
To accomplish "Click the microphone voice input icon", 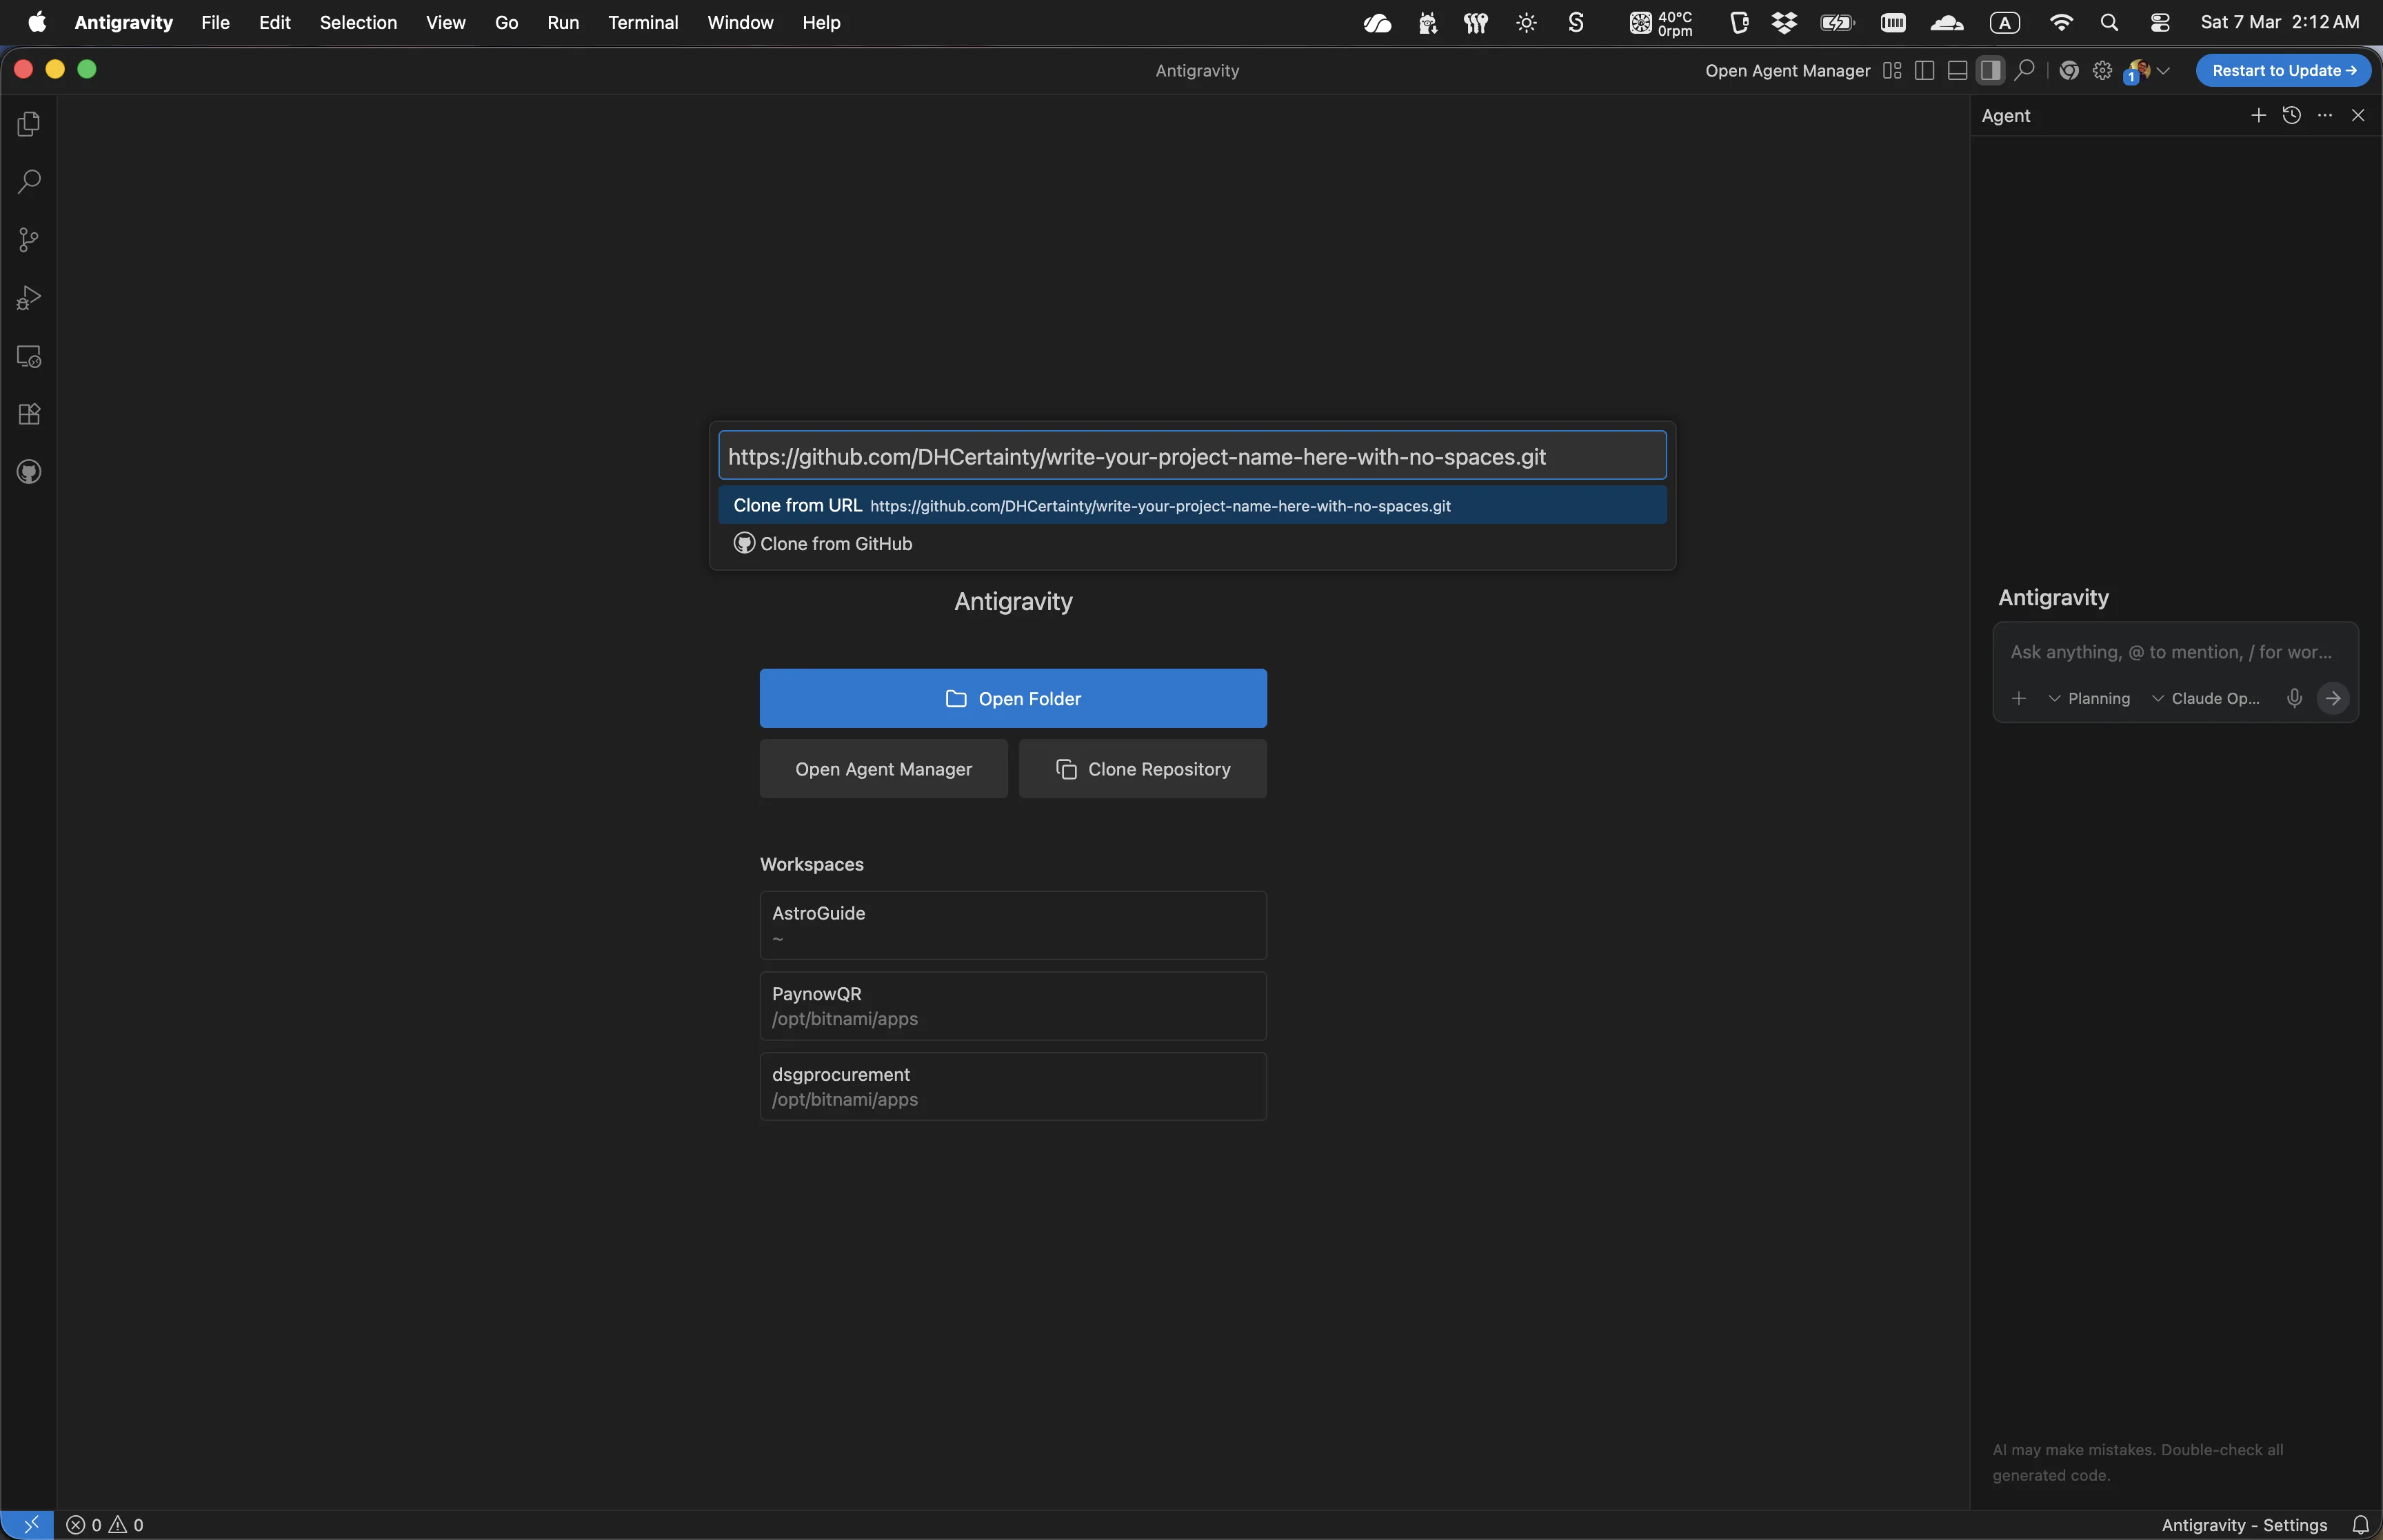I will coord(2294,698).
